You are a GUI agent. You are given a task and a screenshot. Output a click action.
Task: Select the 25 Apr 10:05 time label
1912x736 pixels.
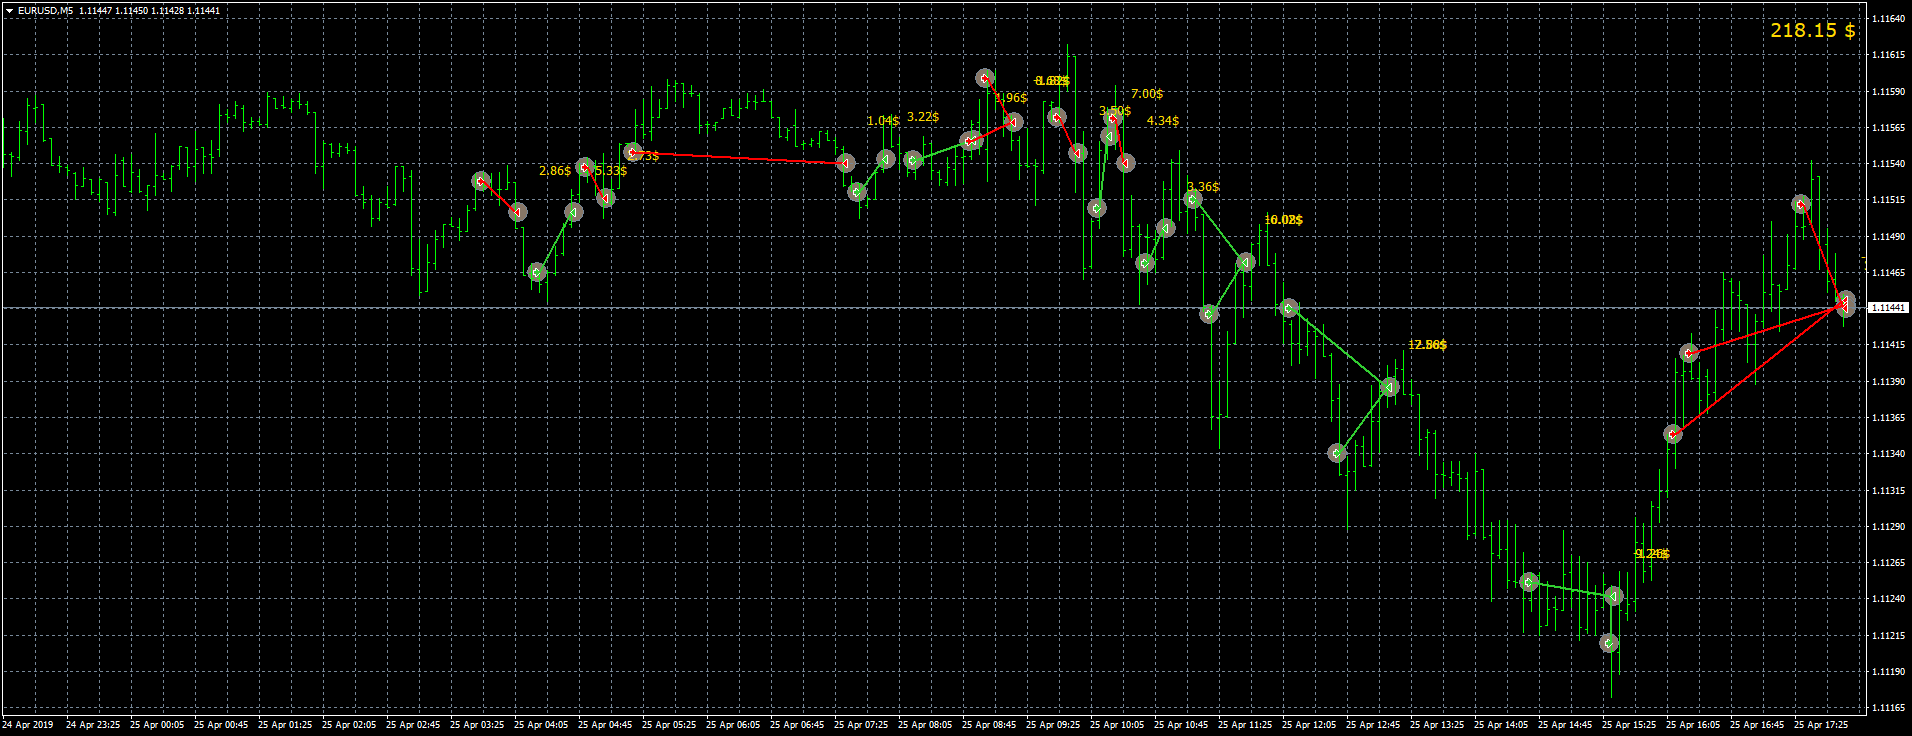pos(1117,725)
